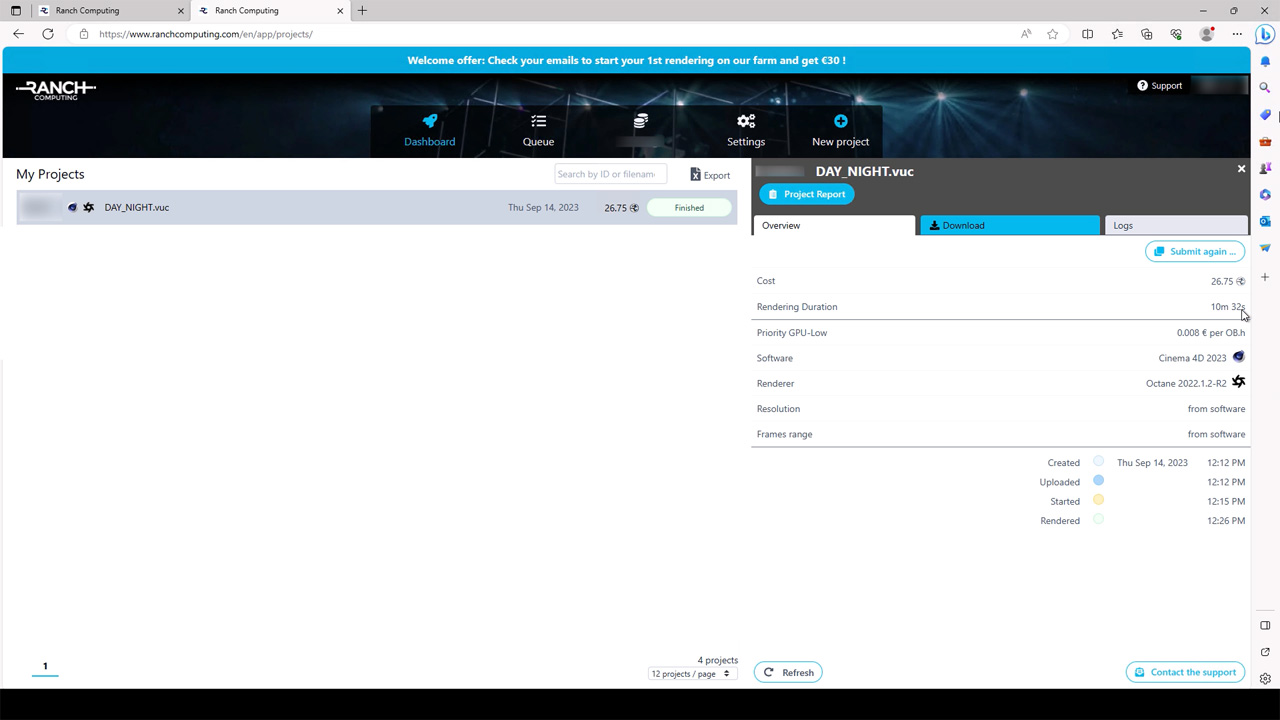Open the coins credits icon in navigation
The height and width of the screenshot is (720, 1280).
click(x=641, y=121)
